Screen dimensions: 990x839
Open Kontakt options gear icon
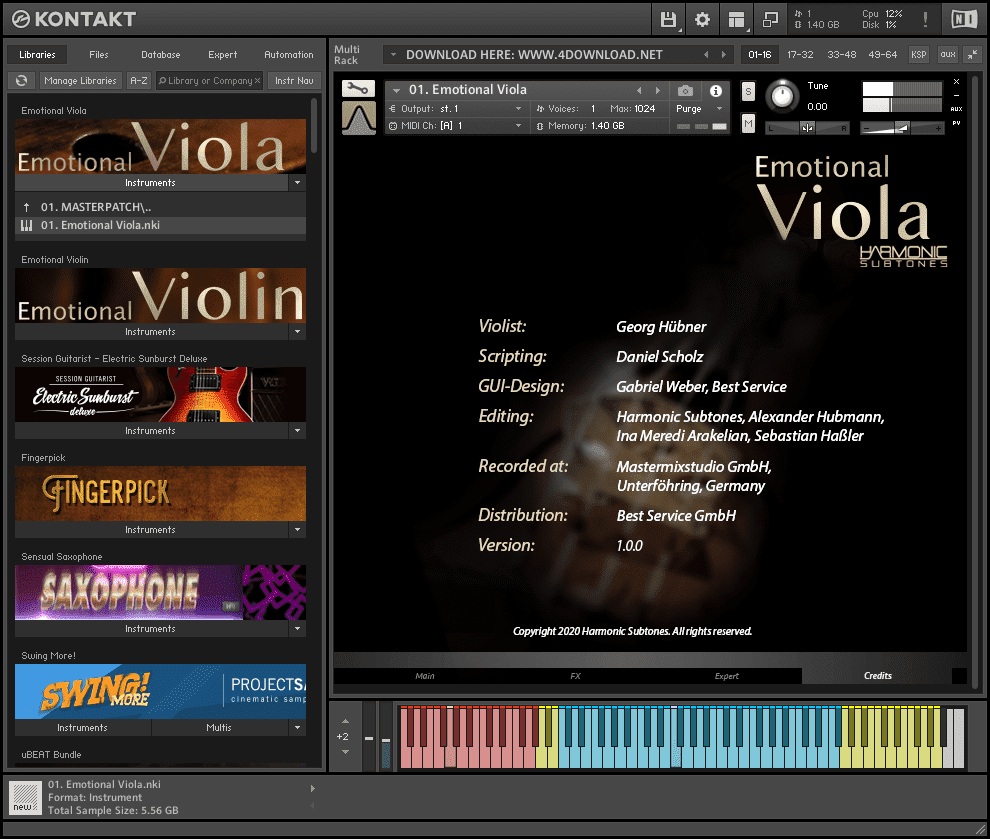click(702, 20)
